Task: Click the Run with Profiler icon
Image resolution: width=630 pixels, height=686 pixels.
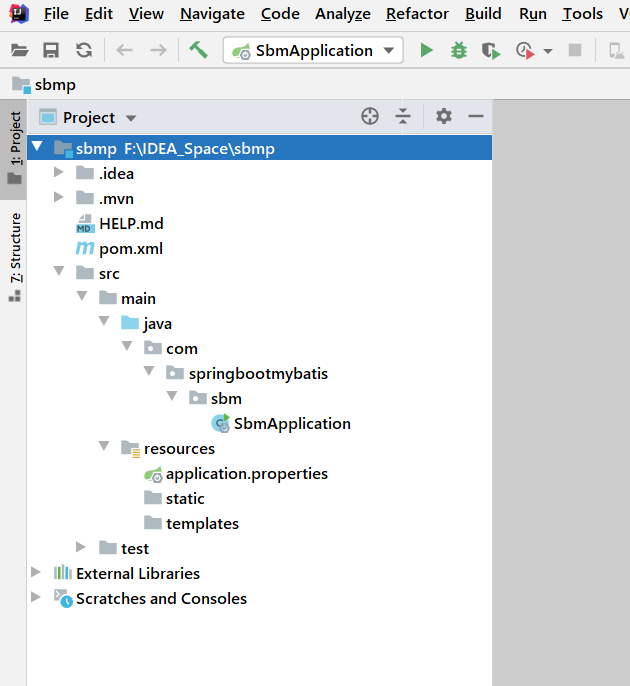Action: pos(525,51)
